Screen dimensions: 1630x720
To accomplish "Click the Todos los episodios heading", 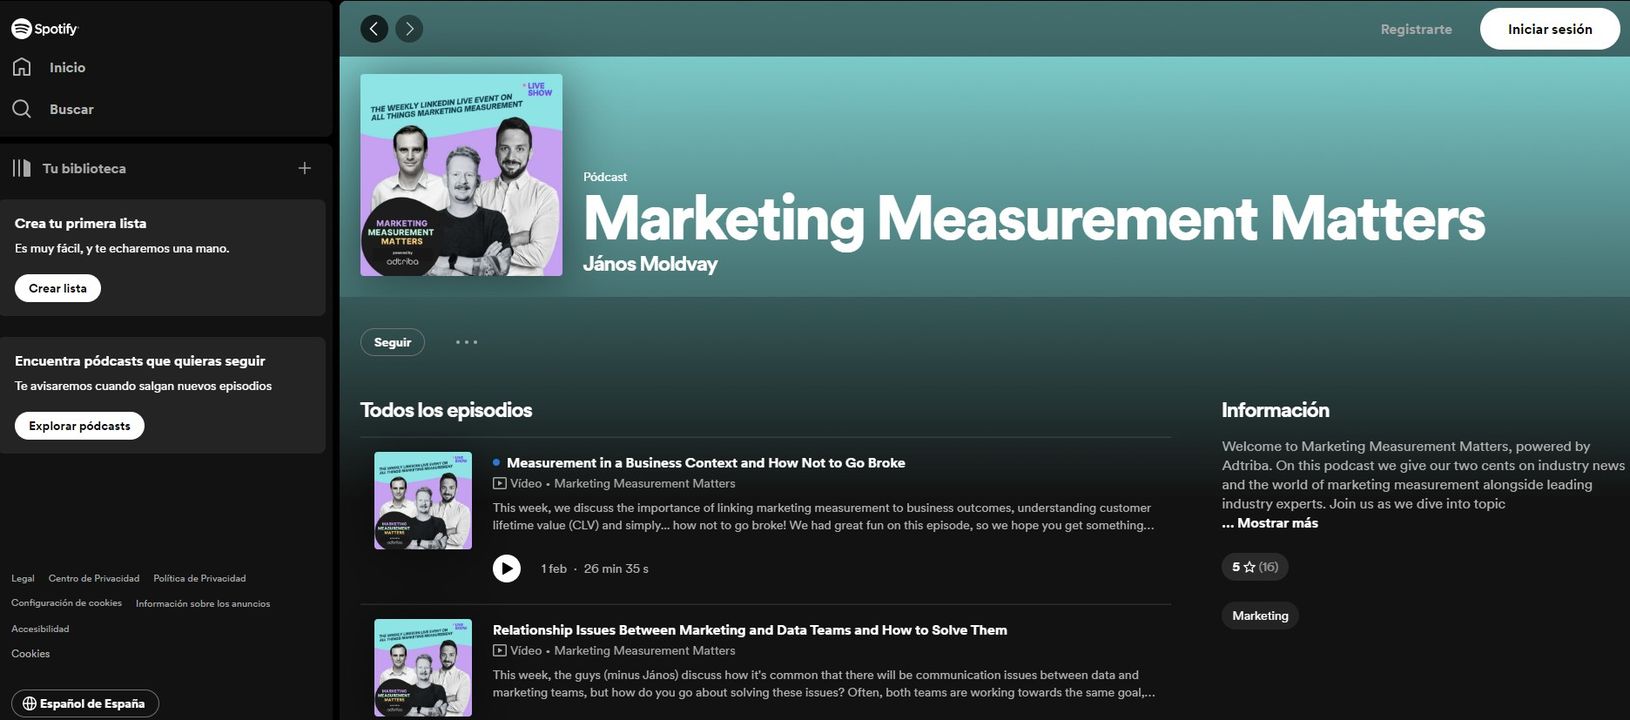I will 446,410.
